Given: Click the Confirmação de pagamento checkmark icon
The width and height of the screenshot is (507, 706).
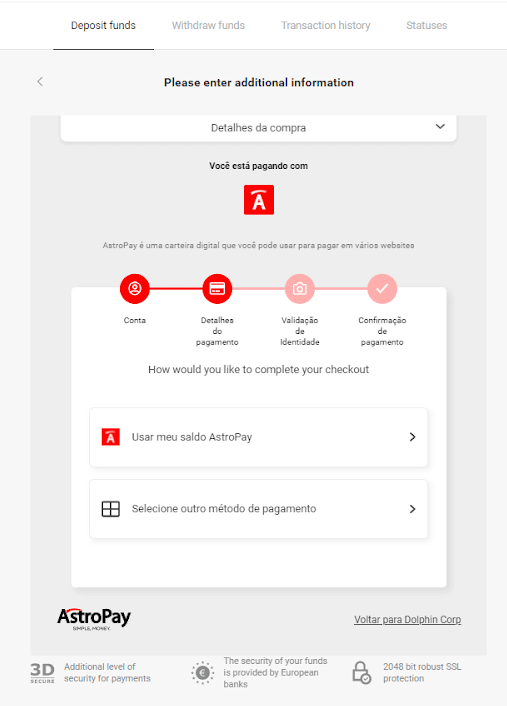Looking at the screenshot, I should click(x=382, y=289).
